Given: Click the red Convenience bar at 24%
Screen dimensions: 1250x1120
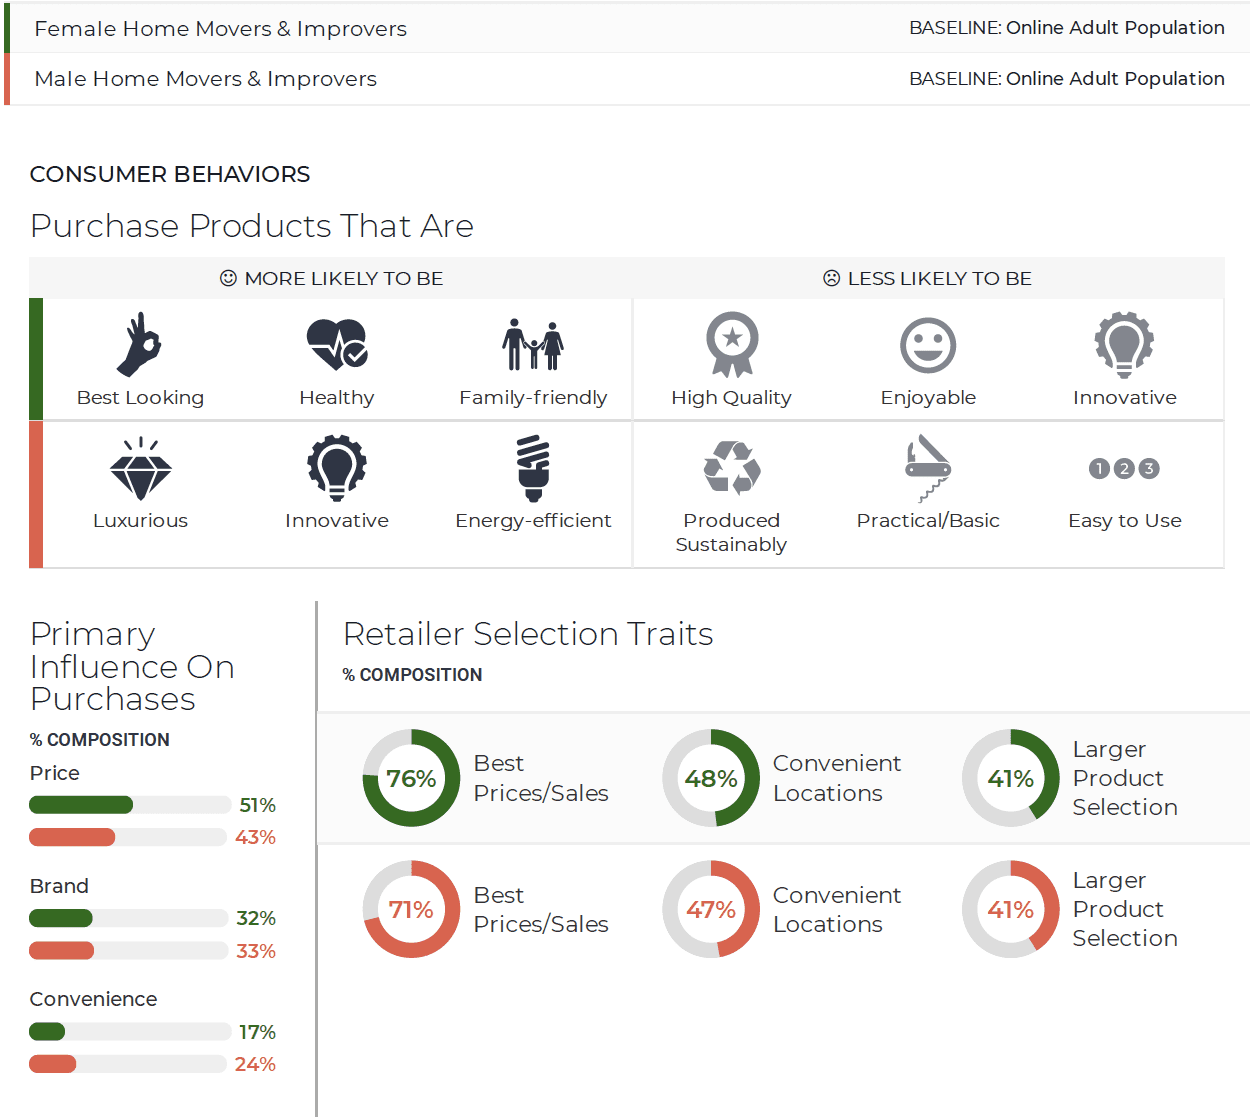Looking at the screenshot, I should click(53, 1063).
